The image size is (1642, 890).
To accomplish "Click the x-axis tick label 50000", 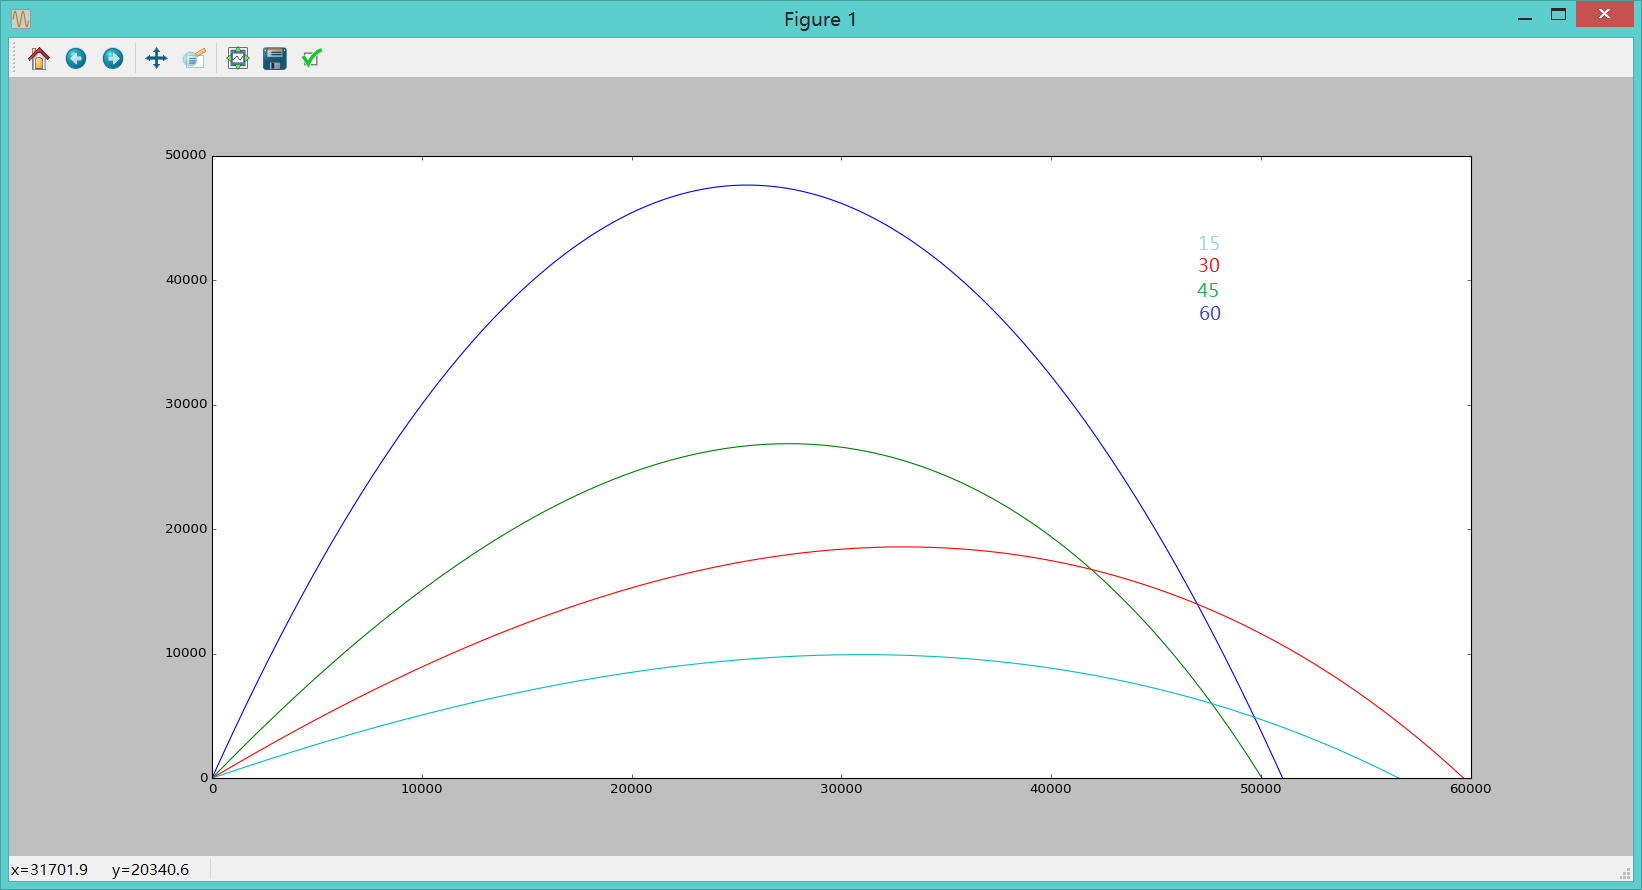I will pos(1261,789).
